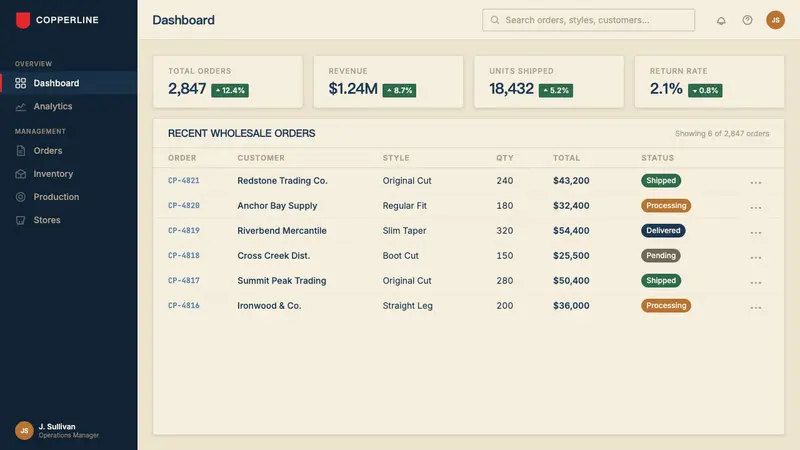
Task: Click 'Showing 6 of 2,847 orders' text
Action: click(x=722, y=134)
